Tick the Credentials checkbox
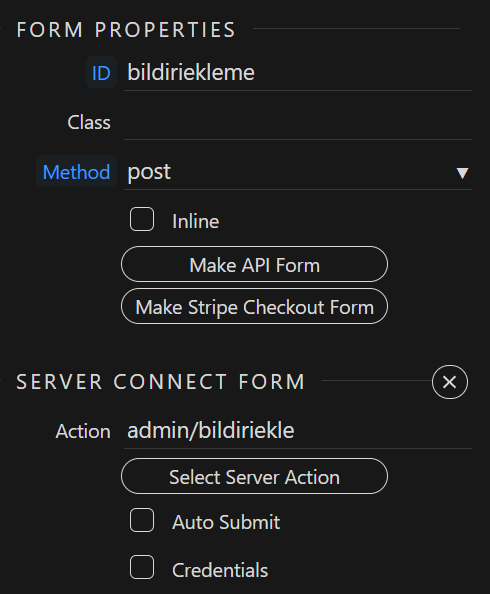490x594 pixels. 142,567
